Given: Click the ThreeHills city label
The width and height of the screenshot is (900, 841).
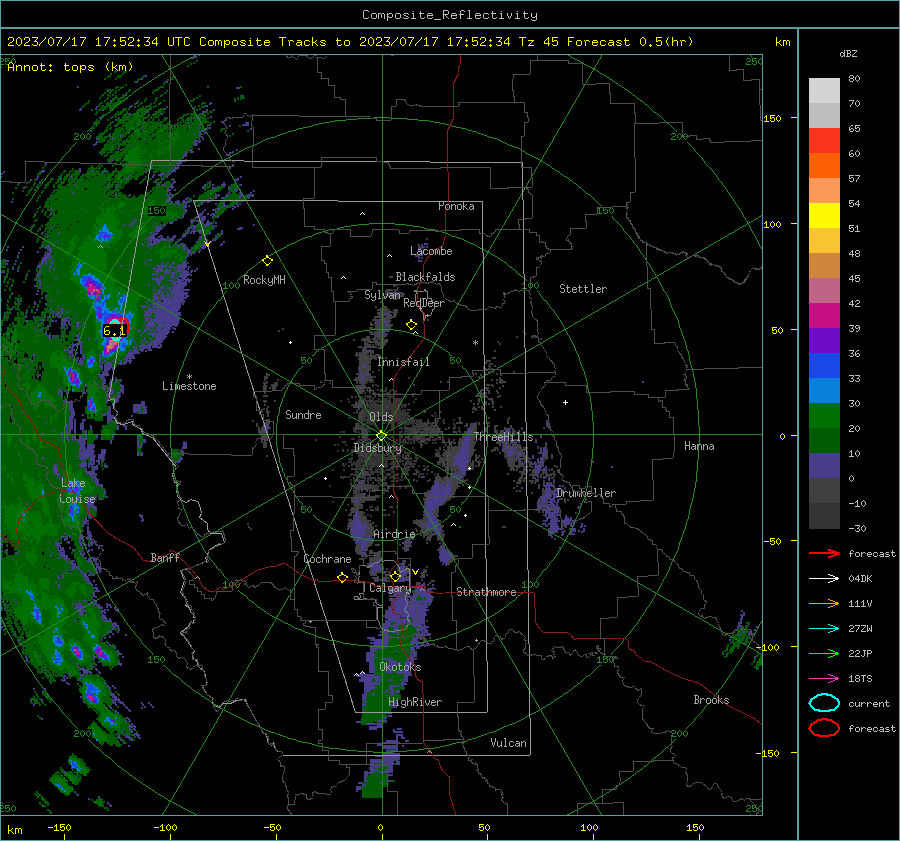Looking at the screenshot, I should [503, 437].
